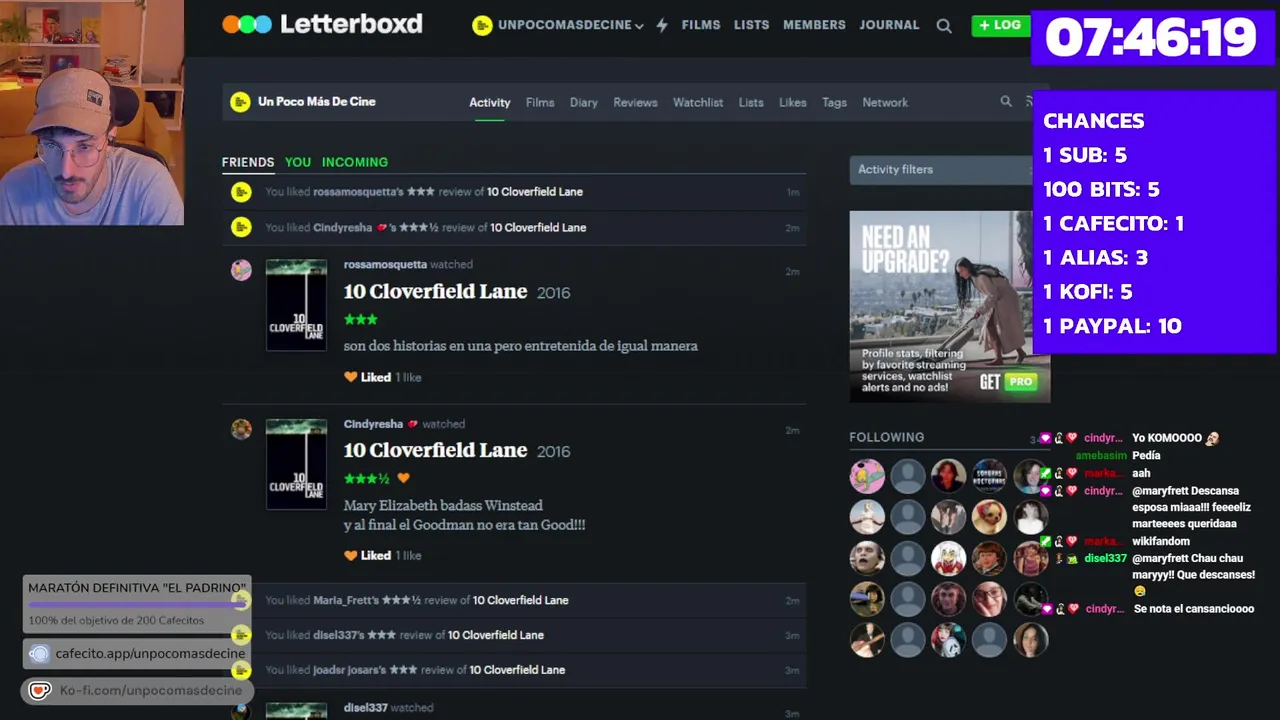
Task: Switch to the Diary profile tab
Action: click(584, 102)
